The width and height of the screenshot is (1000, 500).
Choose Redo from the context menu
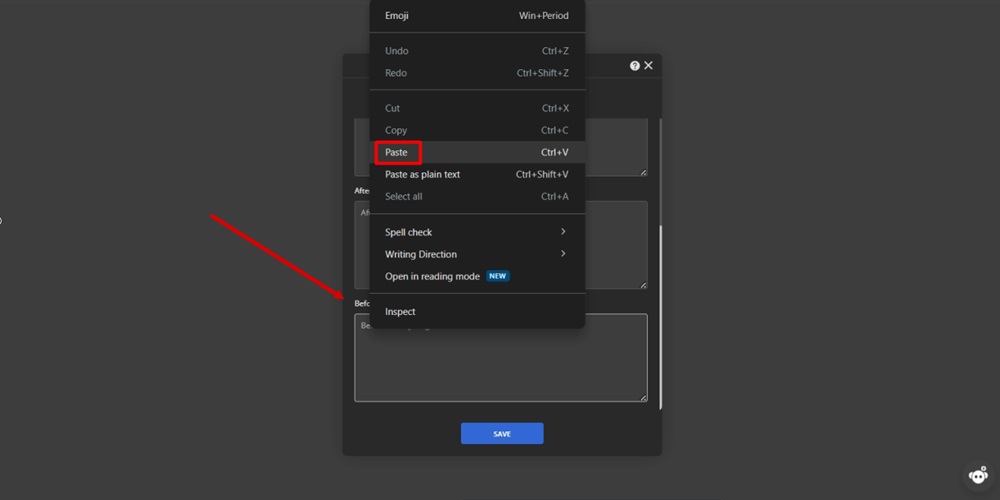[x=477, y=73]
